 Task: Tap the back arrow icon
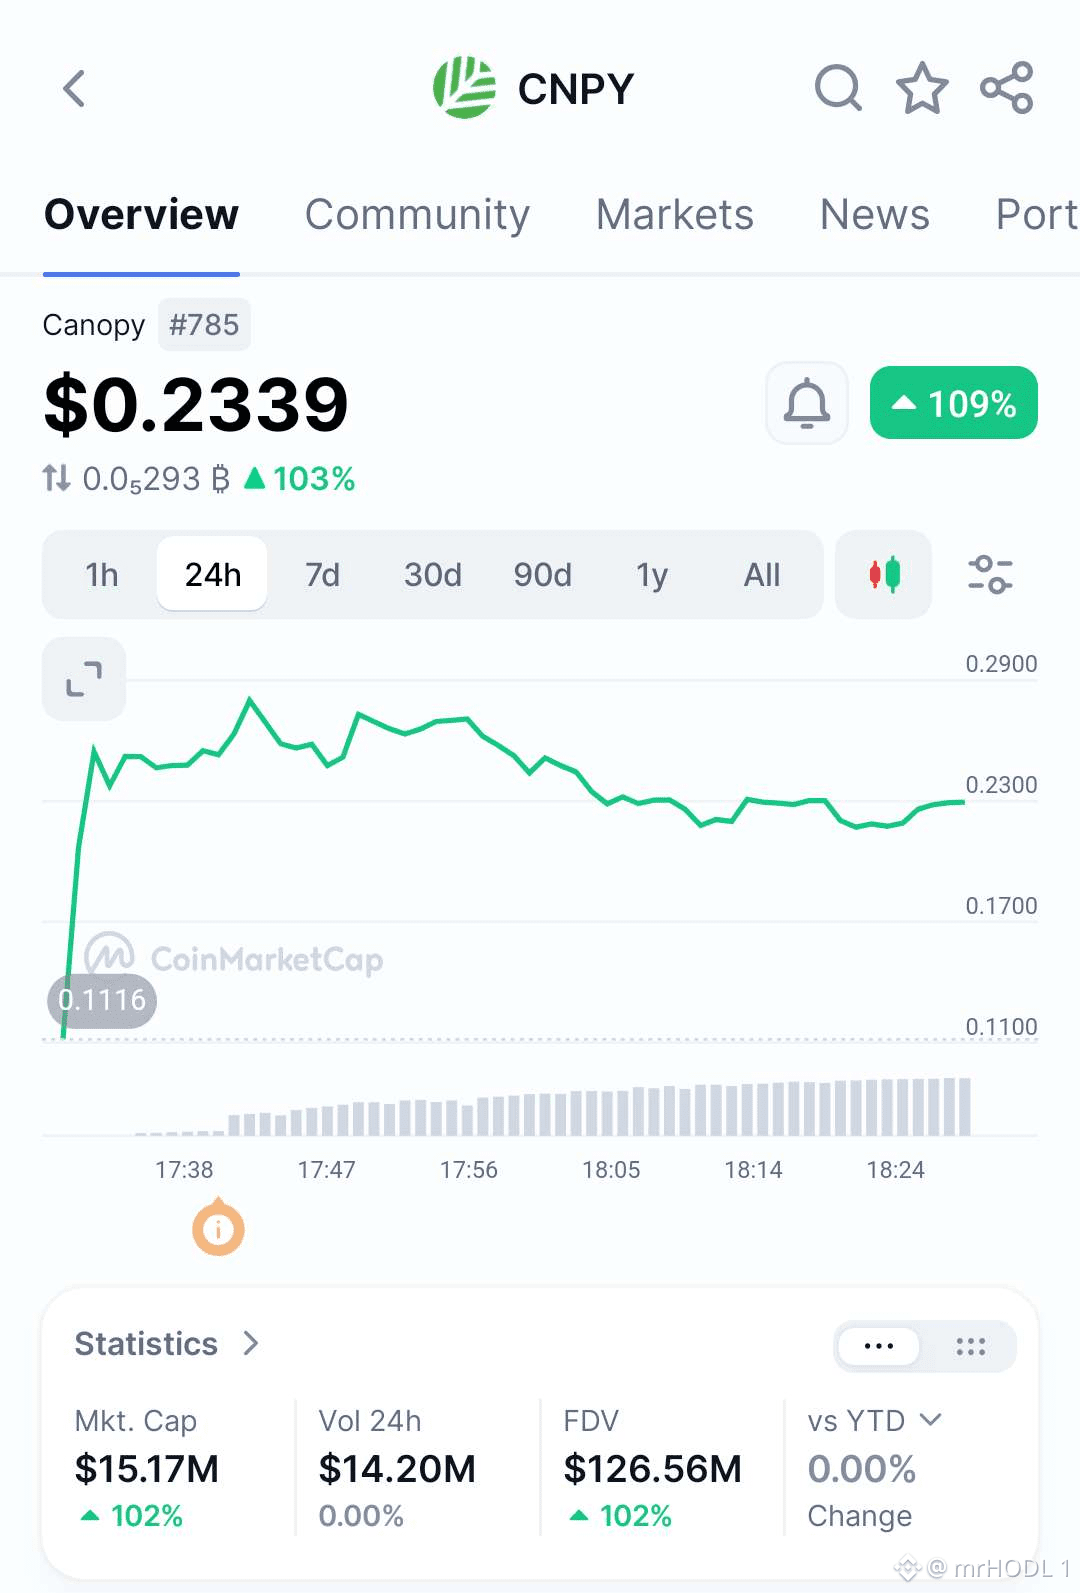(74, 89)
